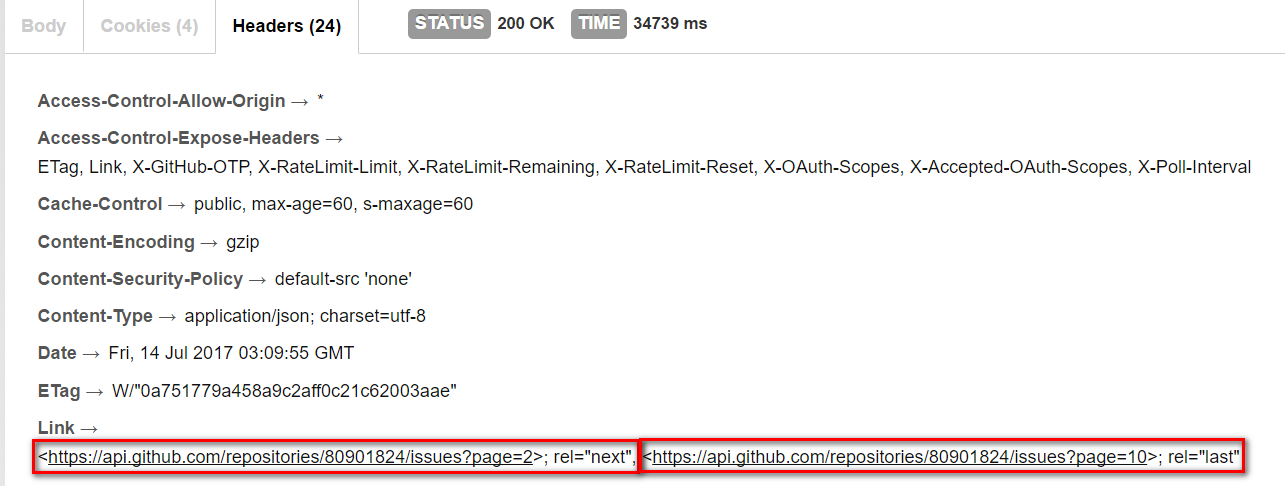
Task: Click the Link header name
Action: coord(56,428)
